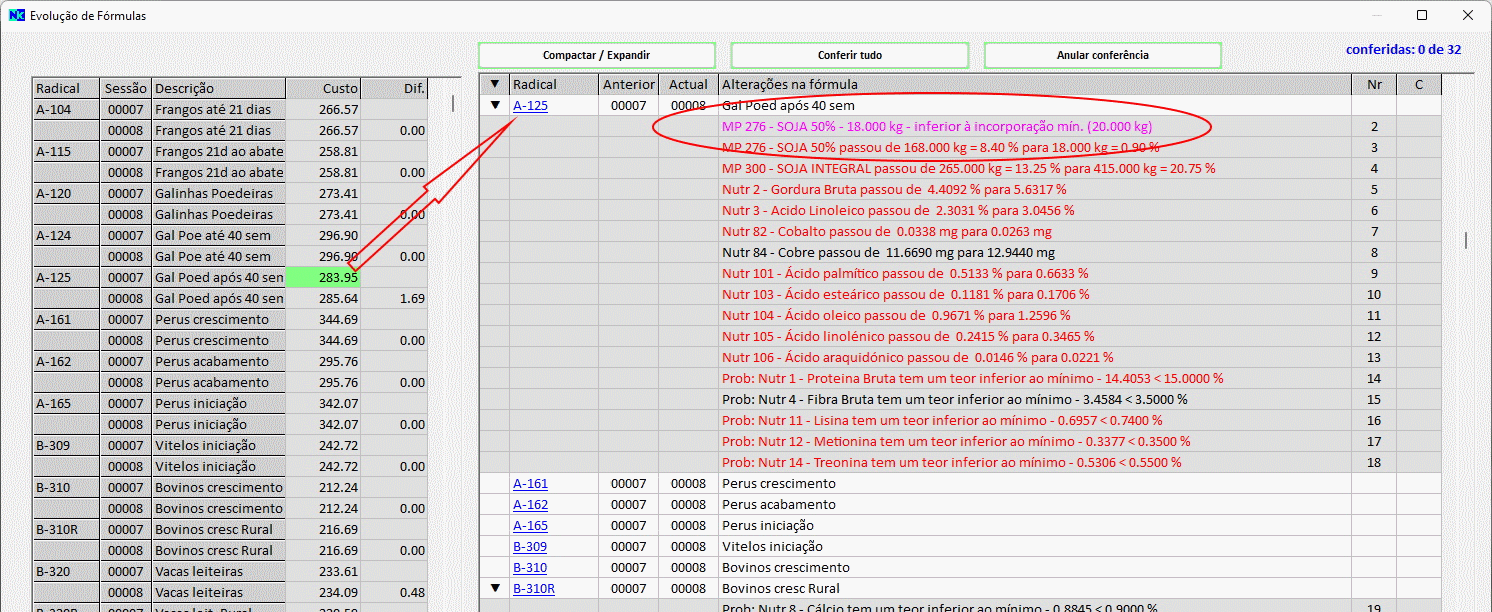1492x612 pixels.
Task: Click the Custo column header
Action: click(x=323, y=88)
